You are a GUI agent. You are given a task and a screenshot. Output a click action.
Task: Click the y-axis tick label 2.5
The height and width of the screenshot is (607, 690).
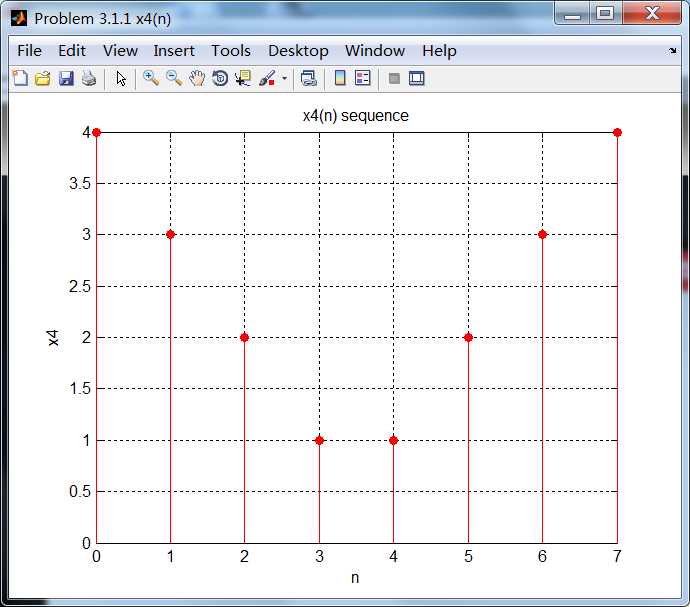click(80, 287)
